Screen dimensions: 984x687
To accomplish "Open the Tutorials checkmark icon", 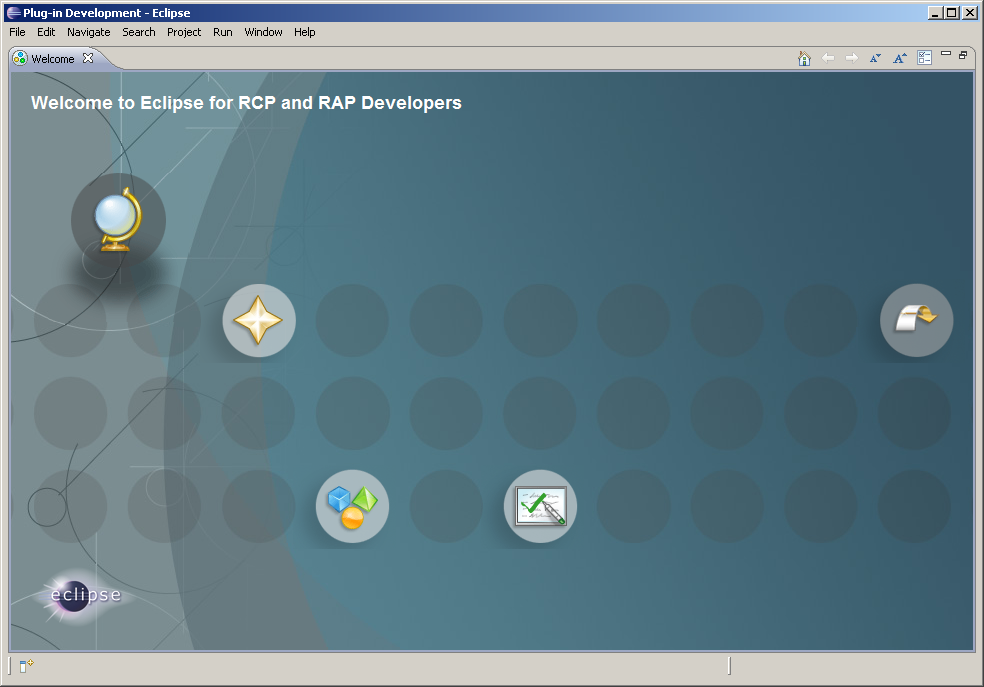I will pyautogui.click(x=540, y=506).
